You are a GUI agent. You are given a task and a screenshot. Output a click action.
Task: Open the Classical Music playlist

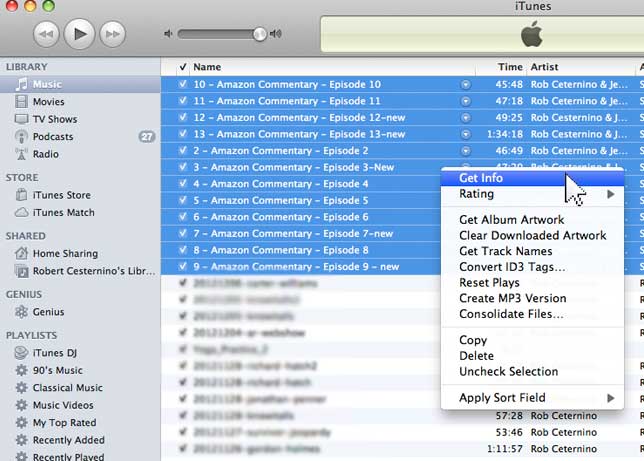80,388
